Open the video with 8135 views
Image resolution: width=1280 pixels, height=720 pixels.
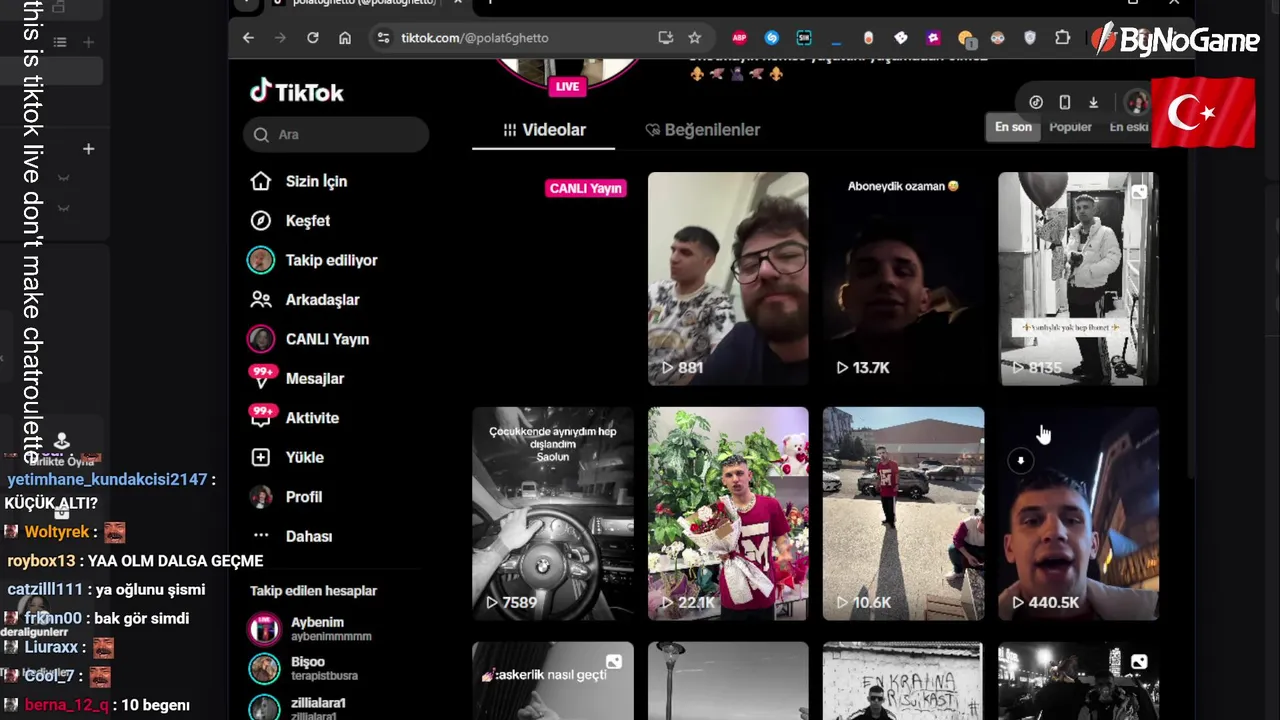(1078, 279)
